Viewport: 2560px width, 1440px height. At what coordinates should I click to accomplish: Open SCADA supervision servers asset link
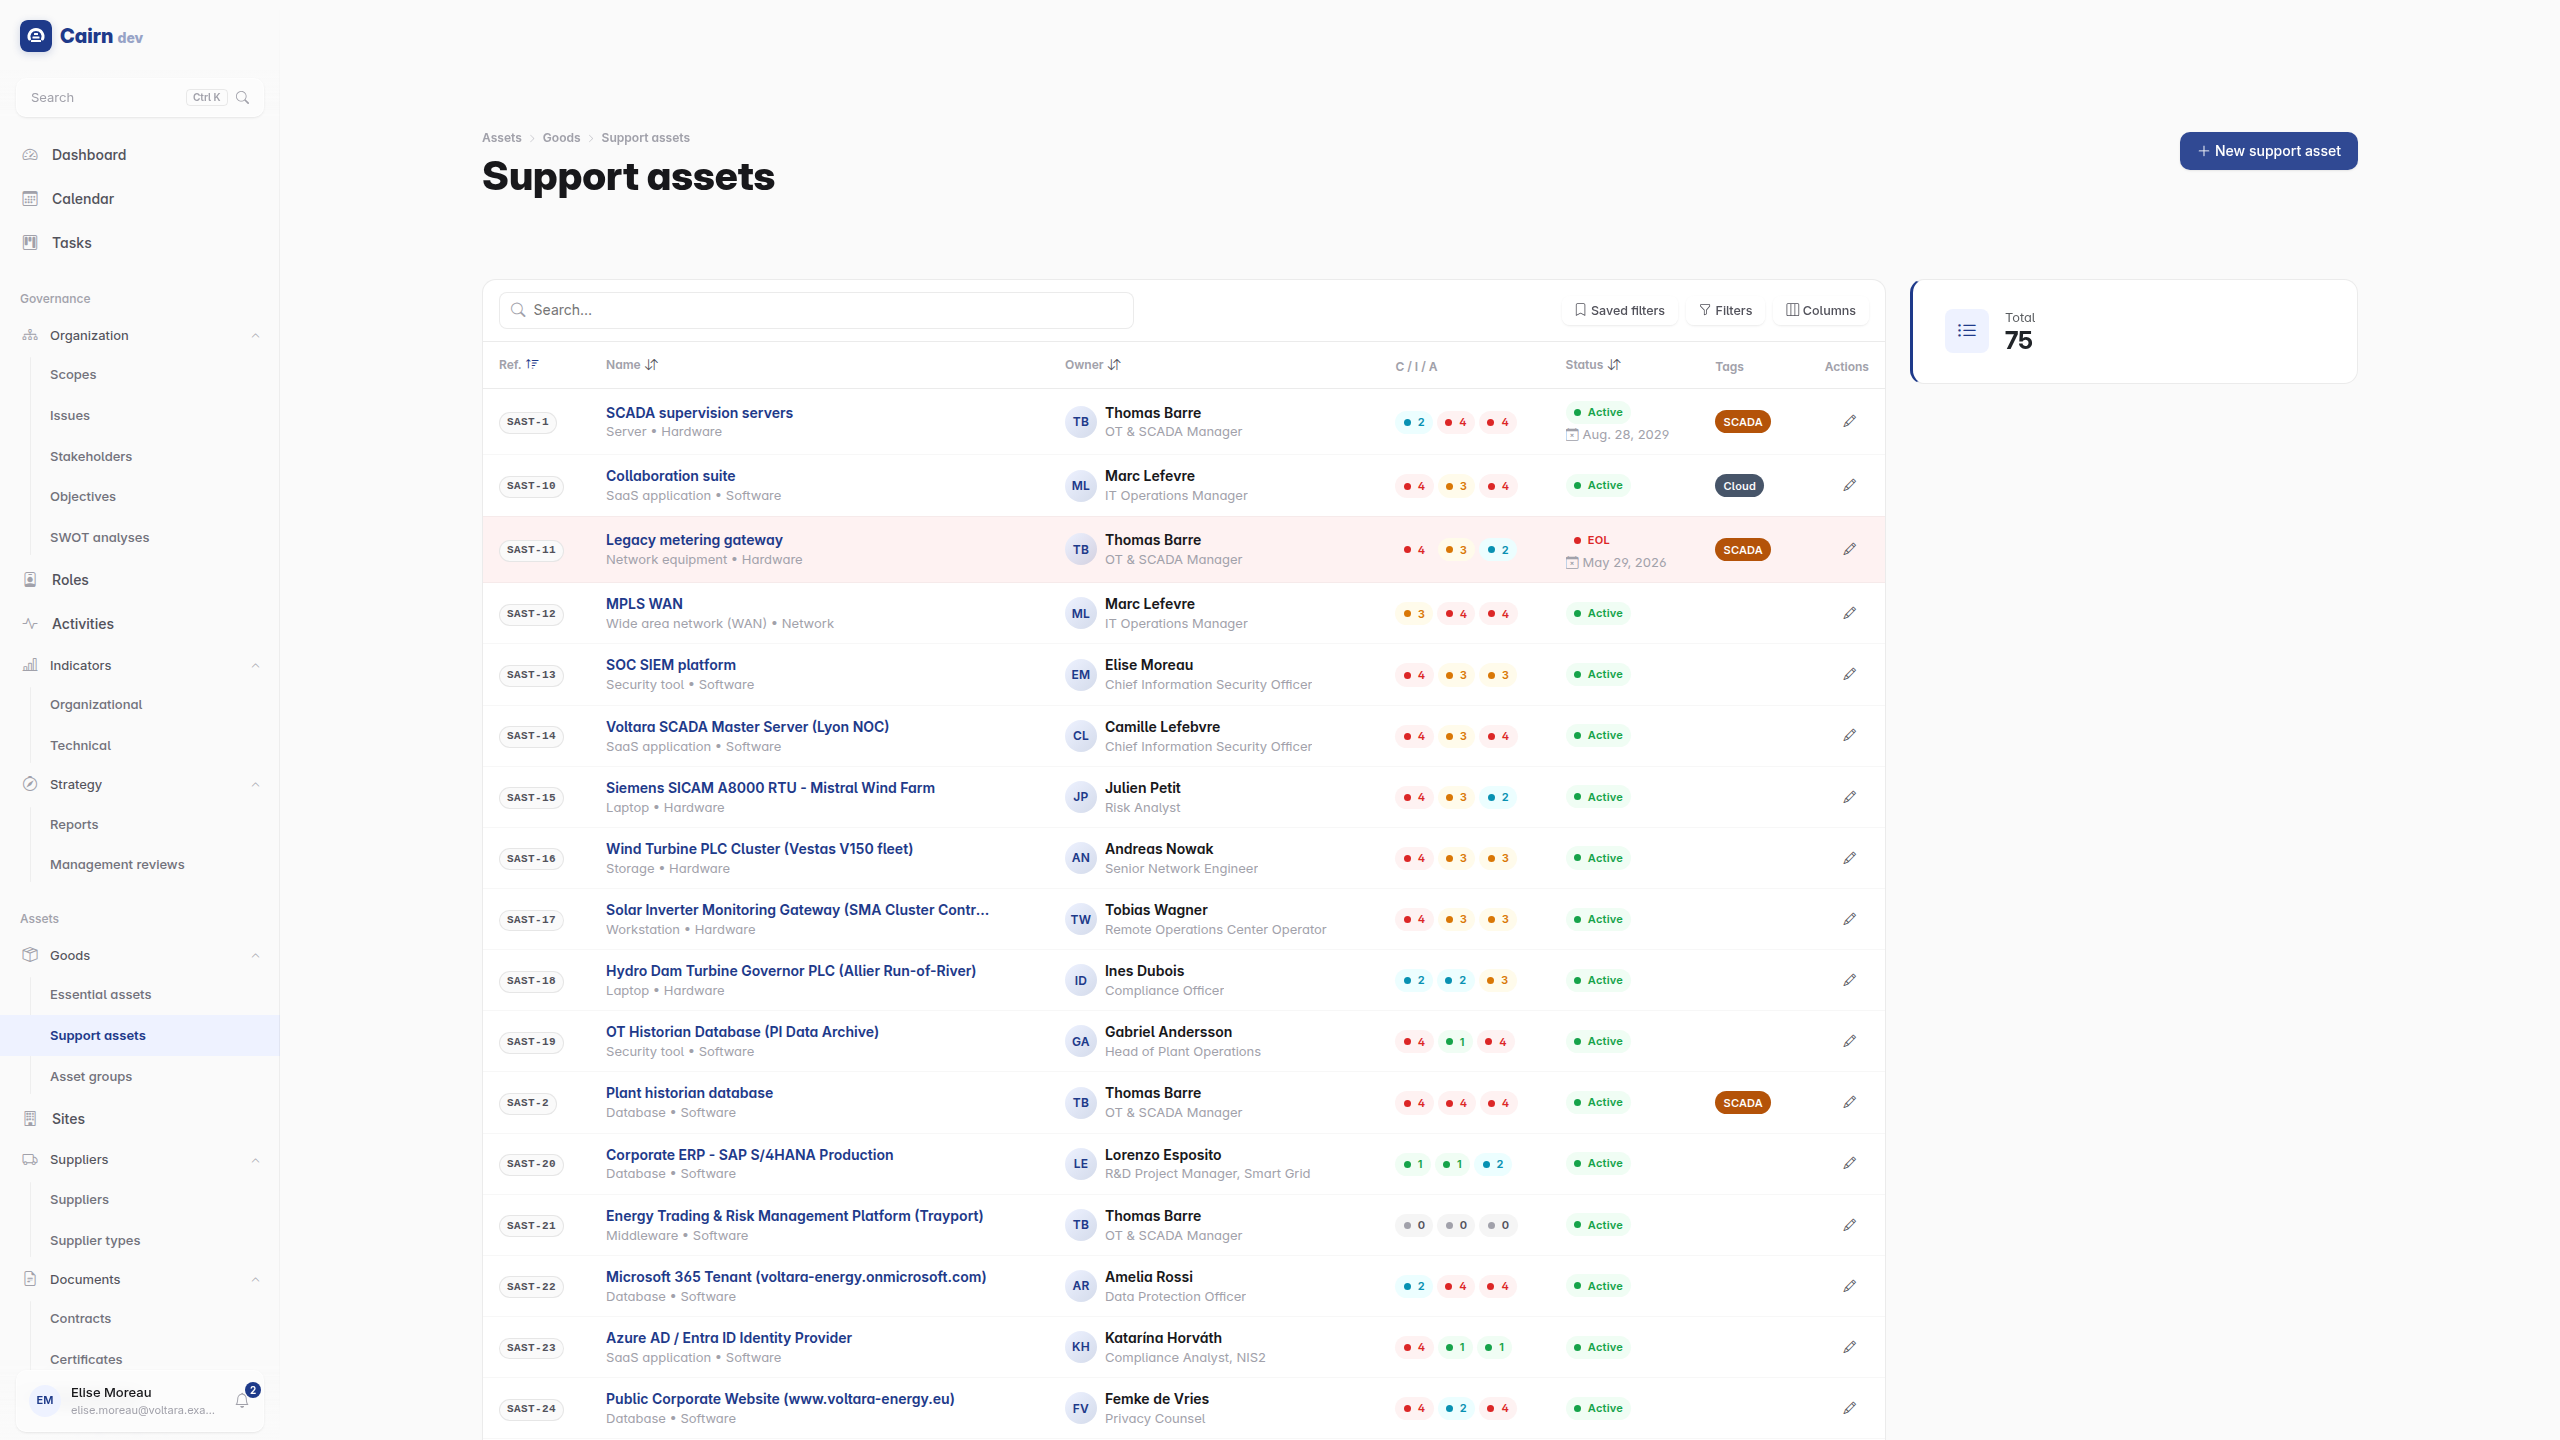(x=699, y=413)
